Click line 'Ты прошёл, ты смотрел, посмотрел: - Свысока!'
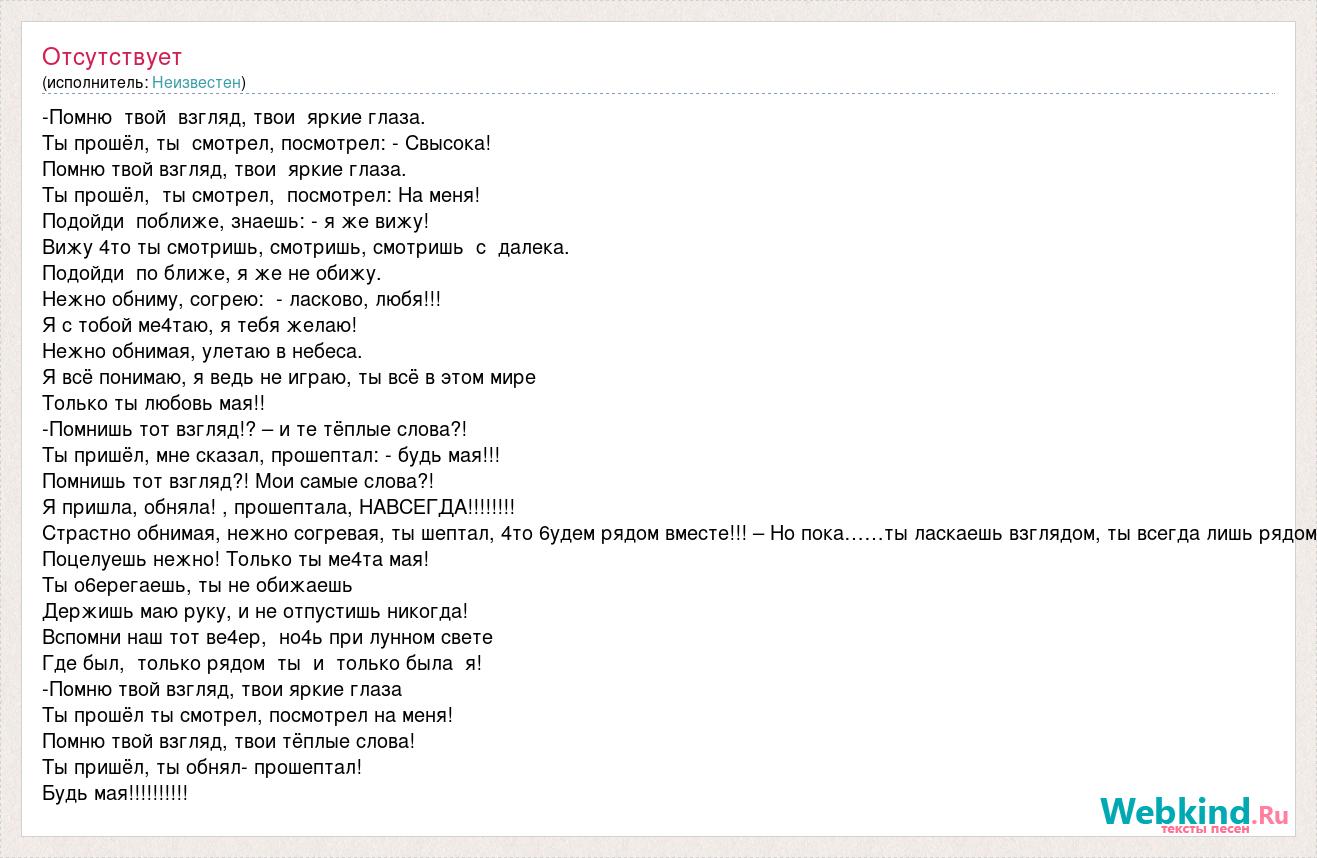This screenshot has height=858, width=1317. pos(267,143)
